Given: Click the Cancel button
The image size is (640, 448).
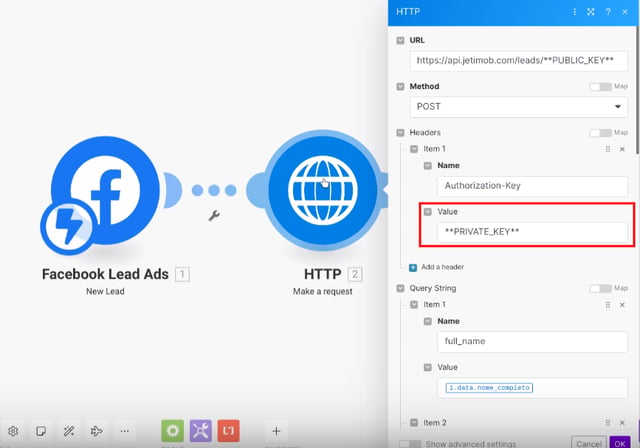Looking at the screenshot, I should (x=589, y=444).
